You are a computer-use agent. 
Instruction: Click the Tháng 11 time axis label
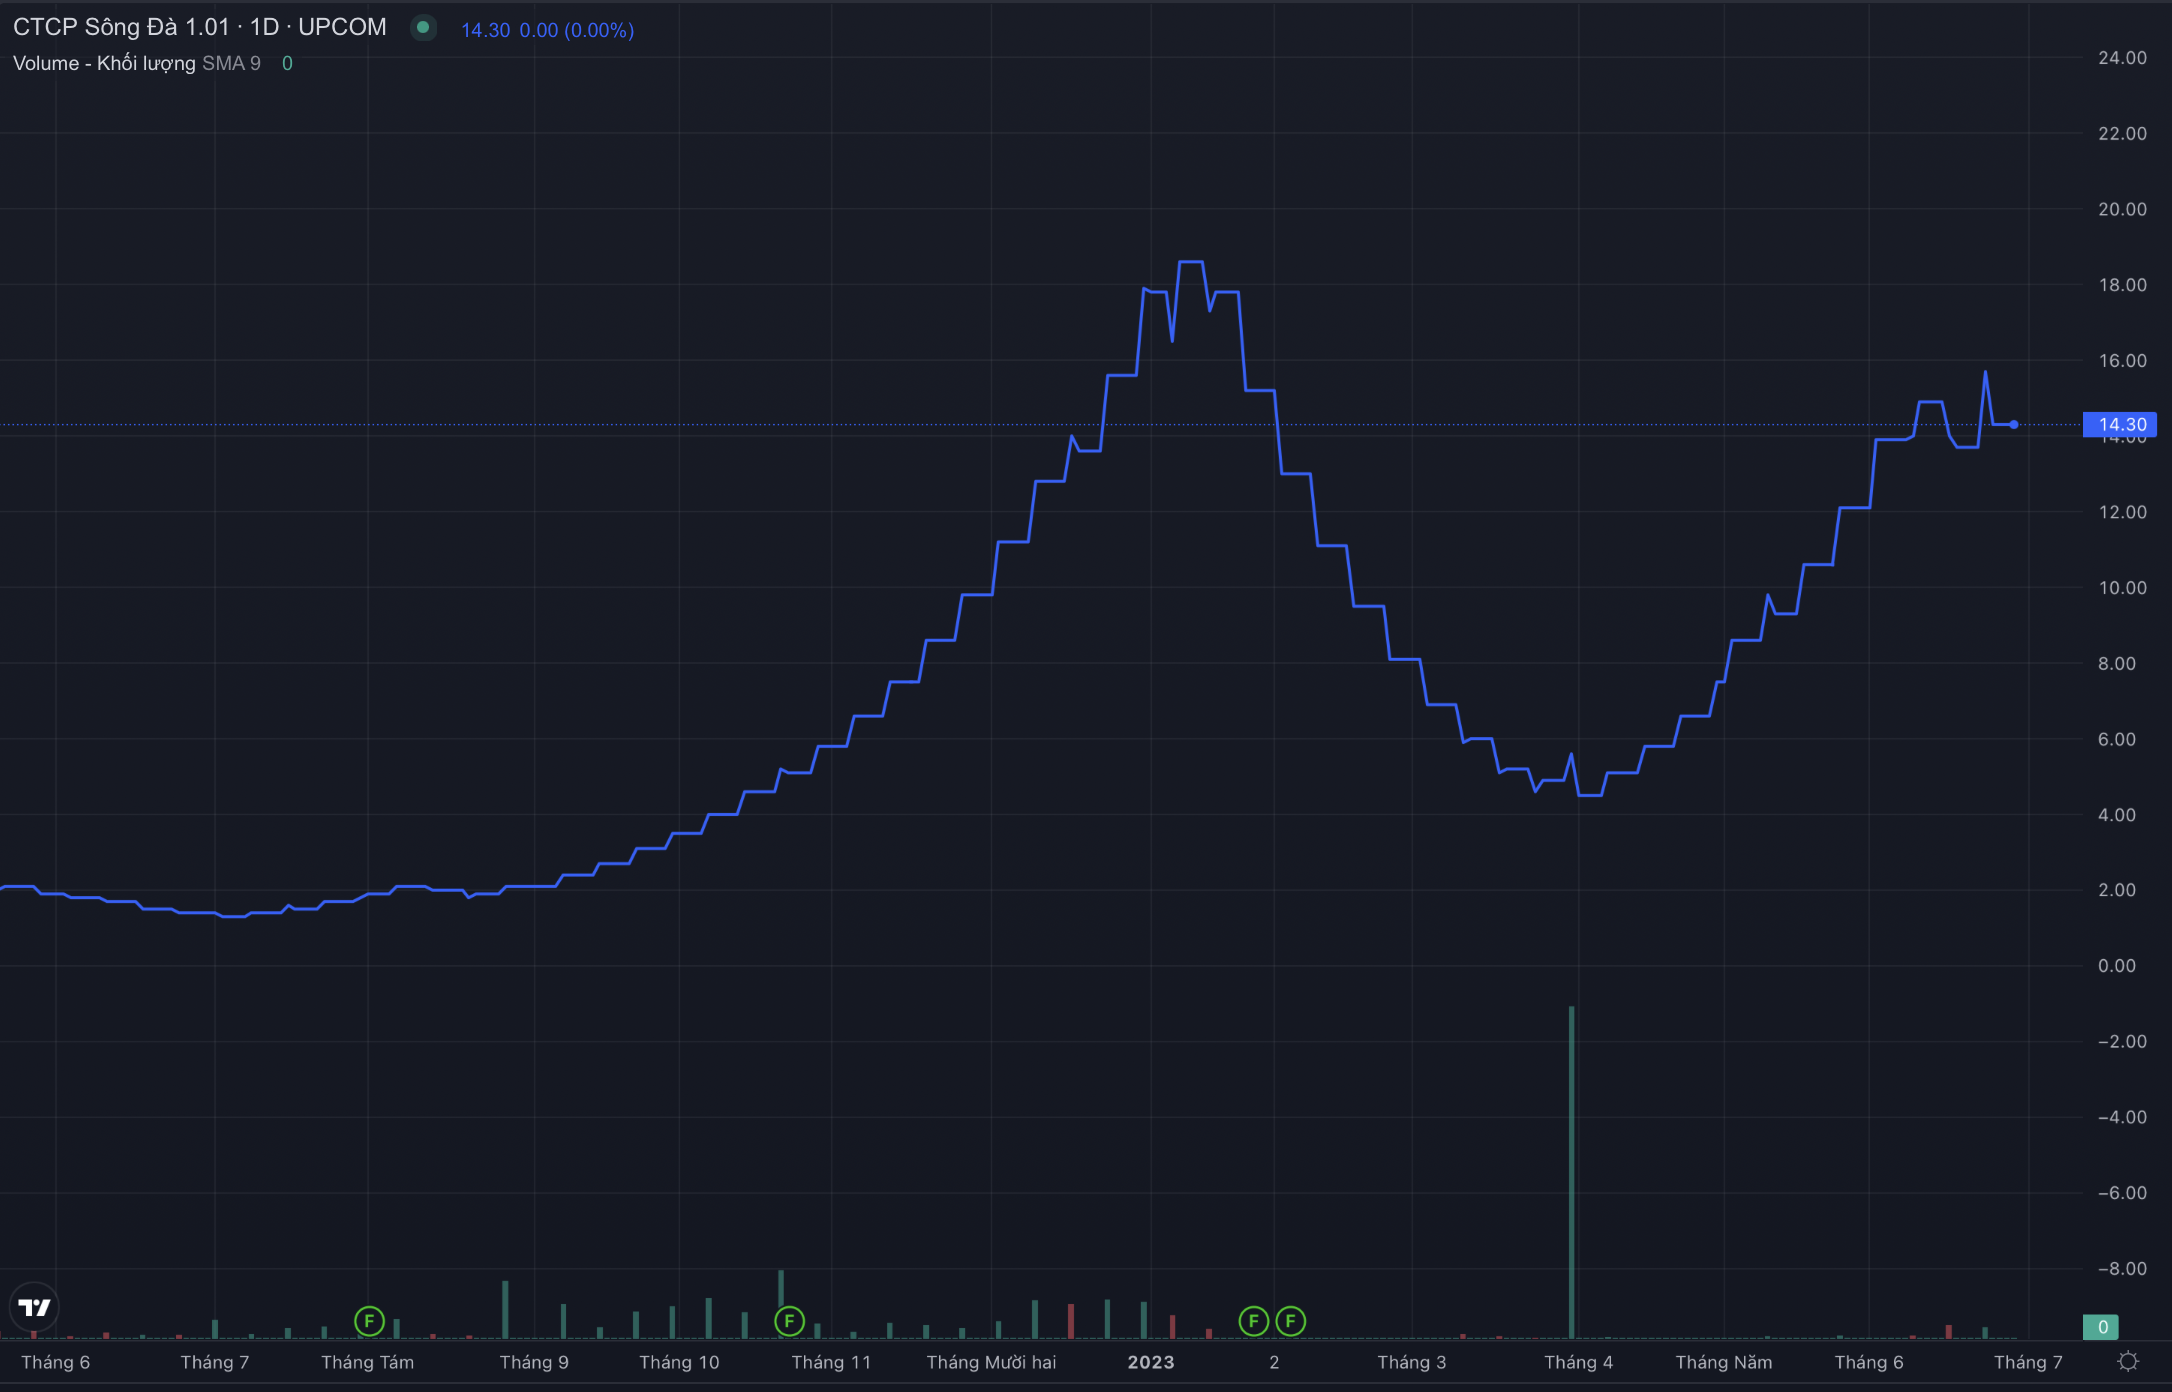831,1362
